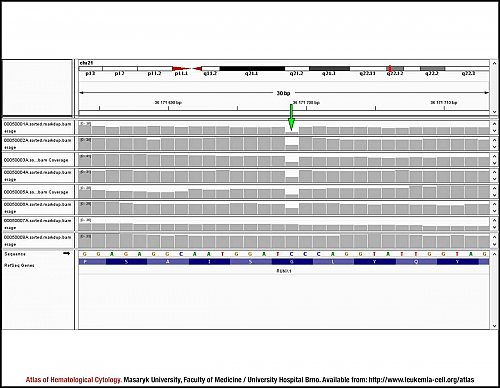This screenshot has width=500, height=388.
Task: Click the chr21 label above the ideogram
Action: [86, 63]
